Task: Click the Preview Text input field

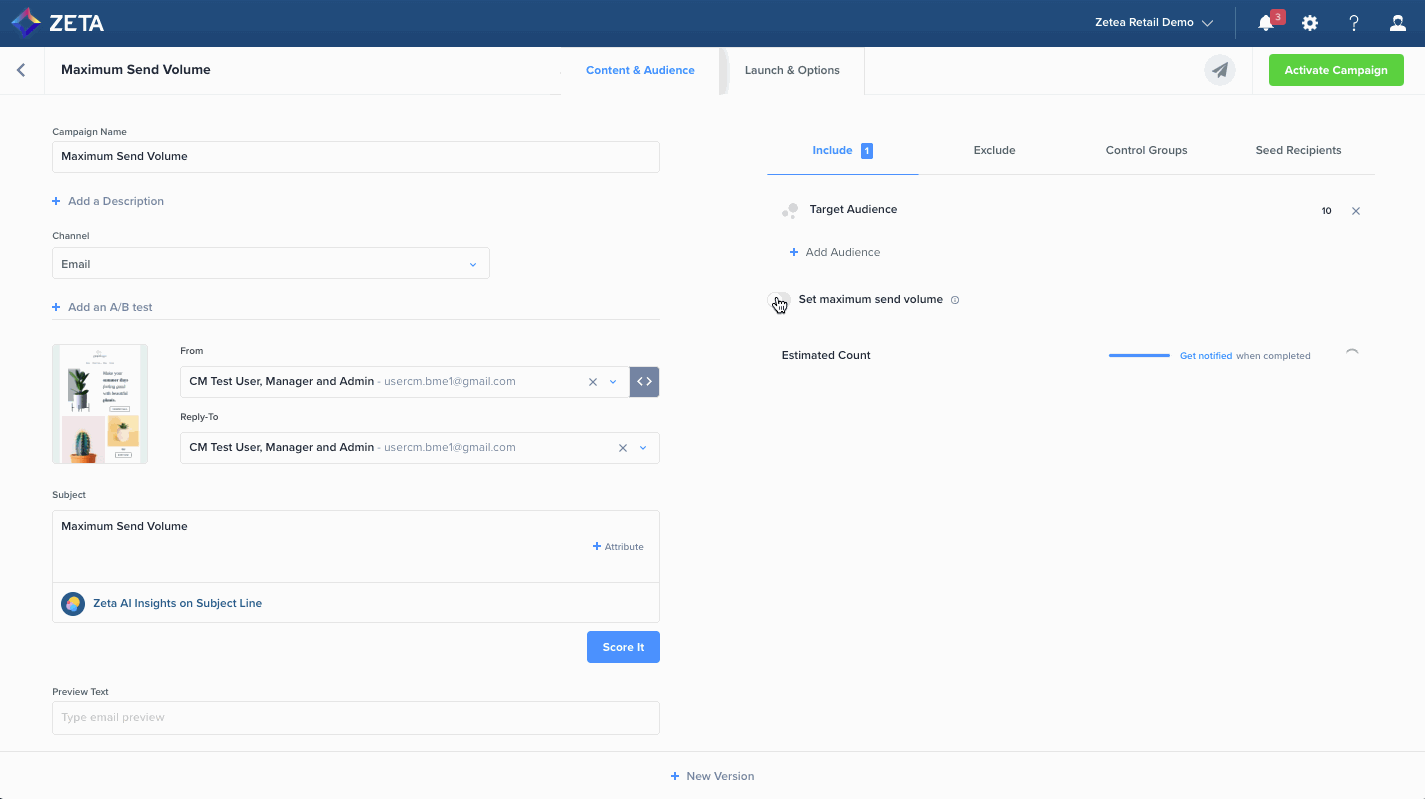Action: 355,717
